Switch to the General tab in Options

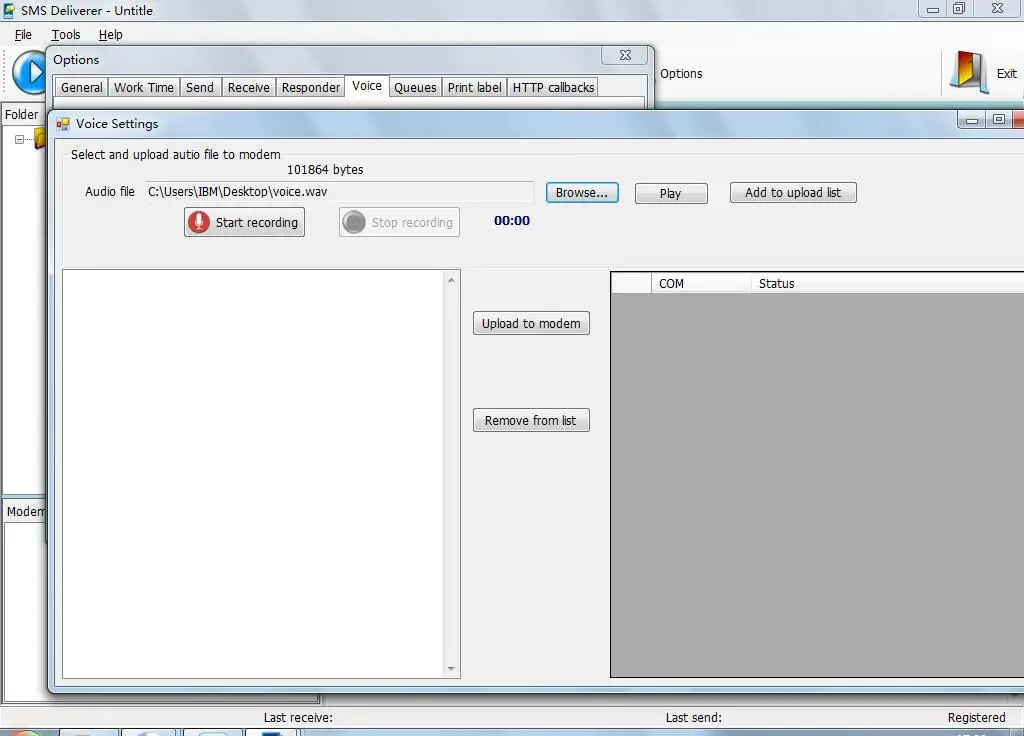coord(82,88)
